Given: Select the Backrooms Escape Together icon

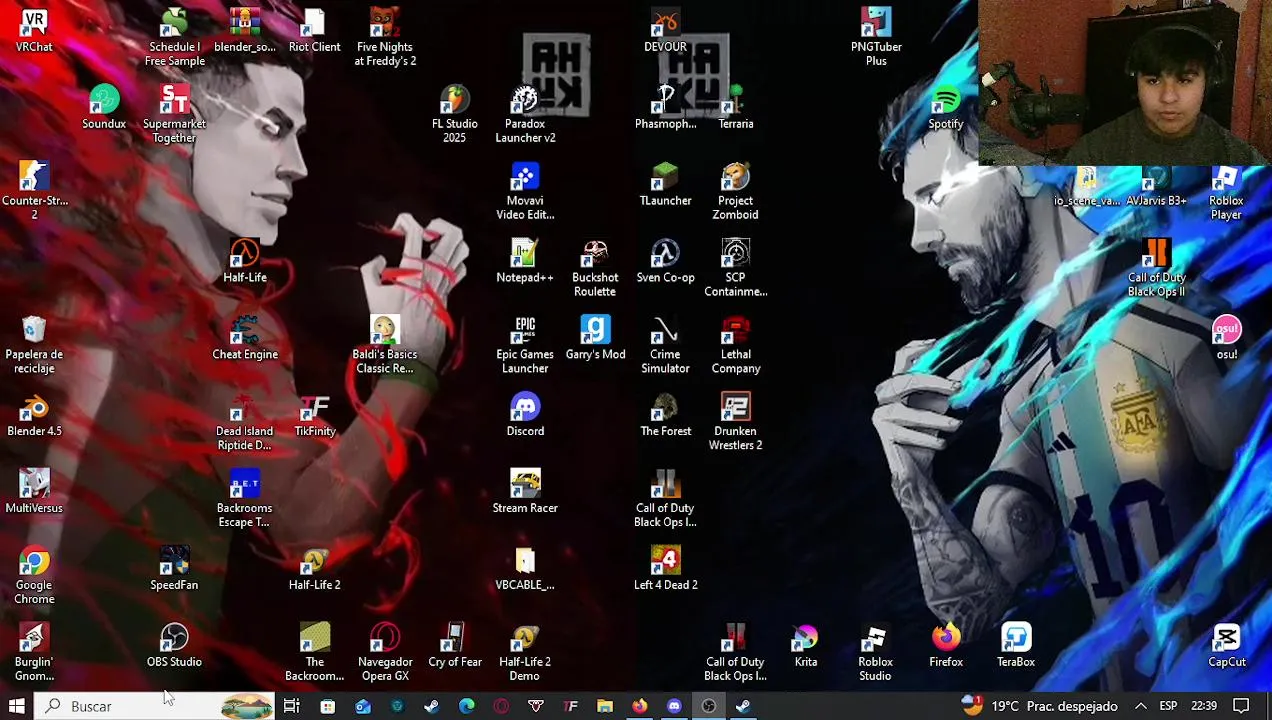Looking at the screenshot, I should click(x=245, y=500).
